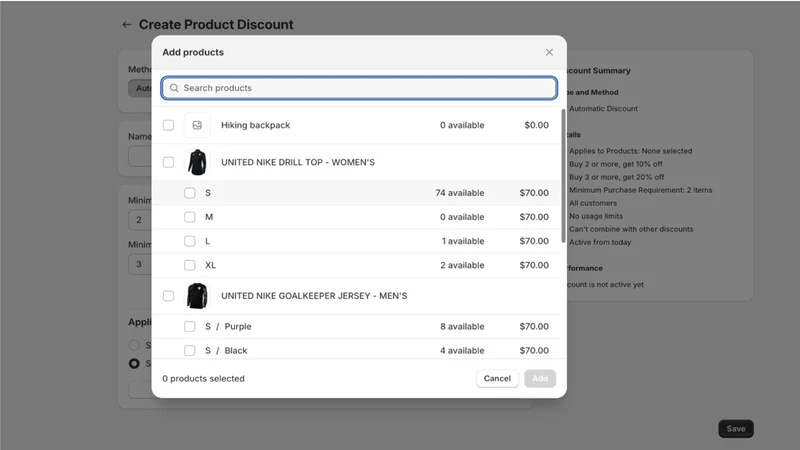
Task: Click the dialog list scrollbar
Action: click(x=563, y=176)
